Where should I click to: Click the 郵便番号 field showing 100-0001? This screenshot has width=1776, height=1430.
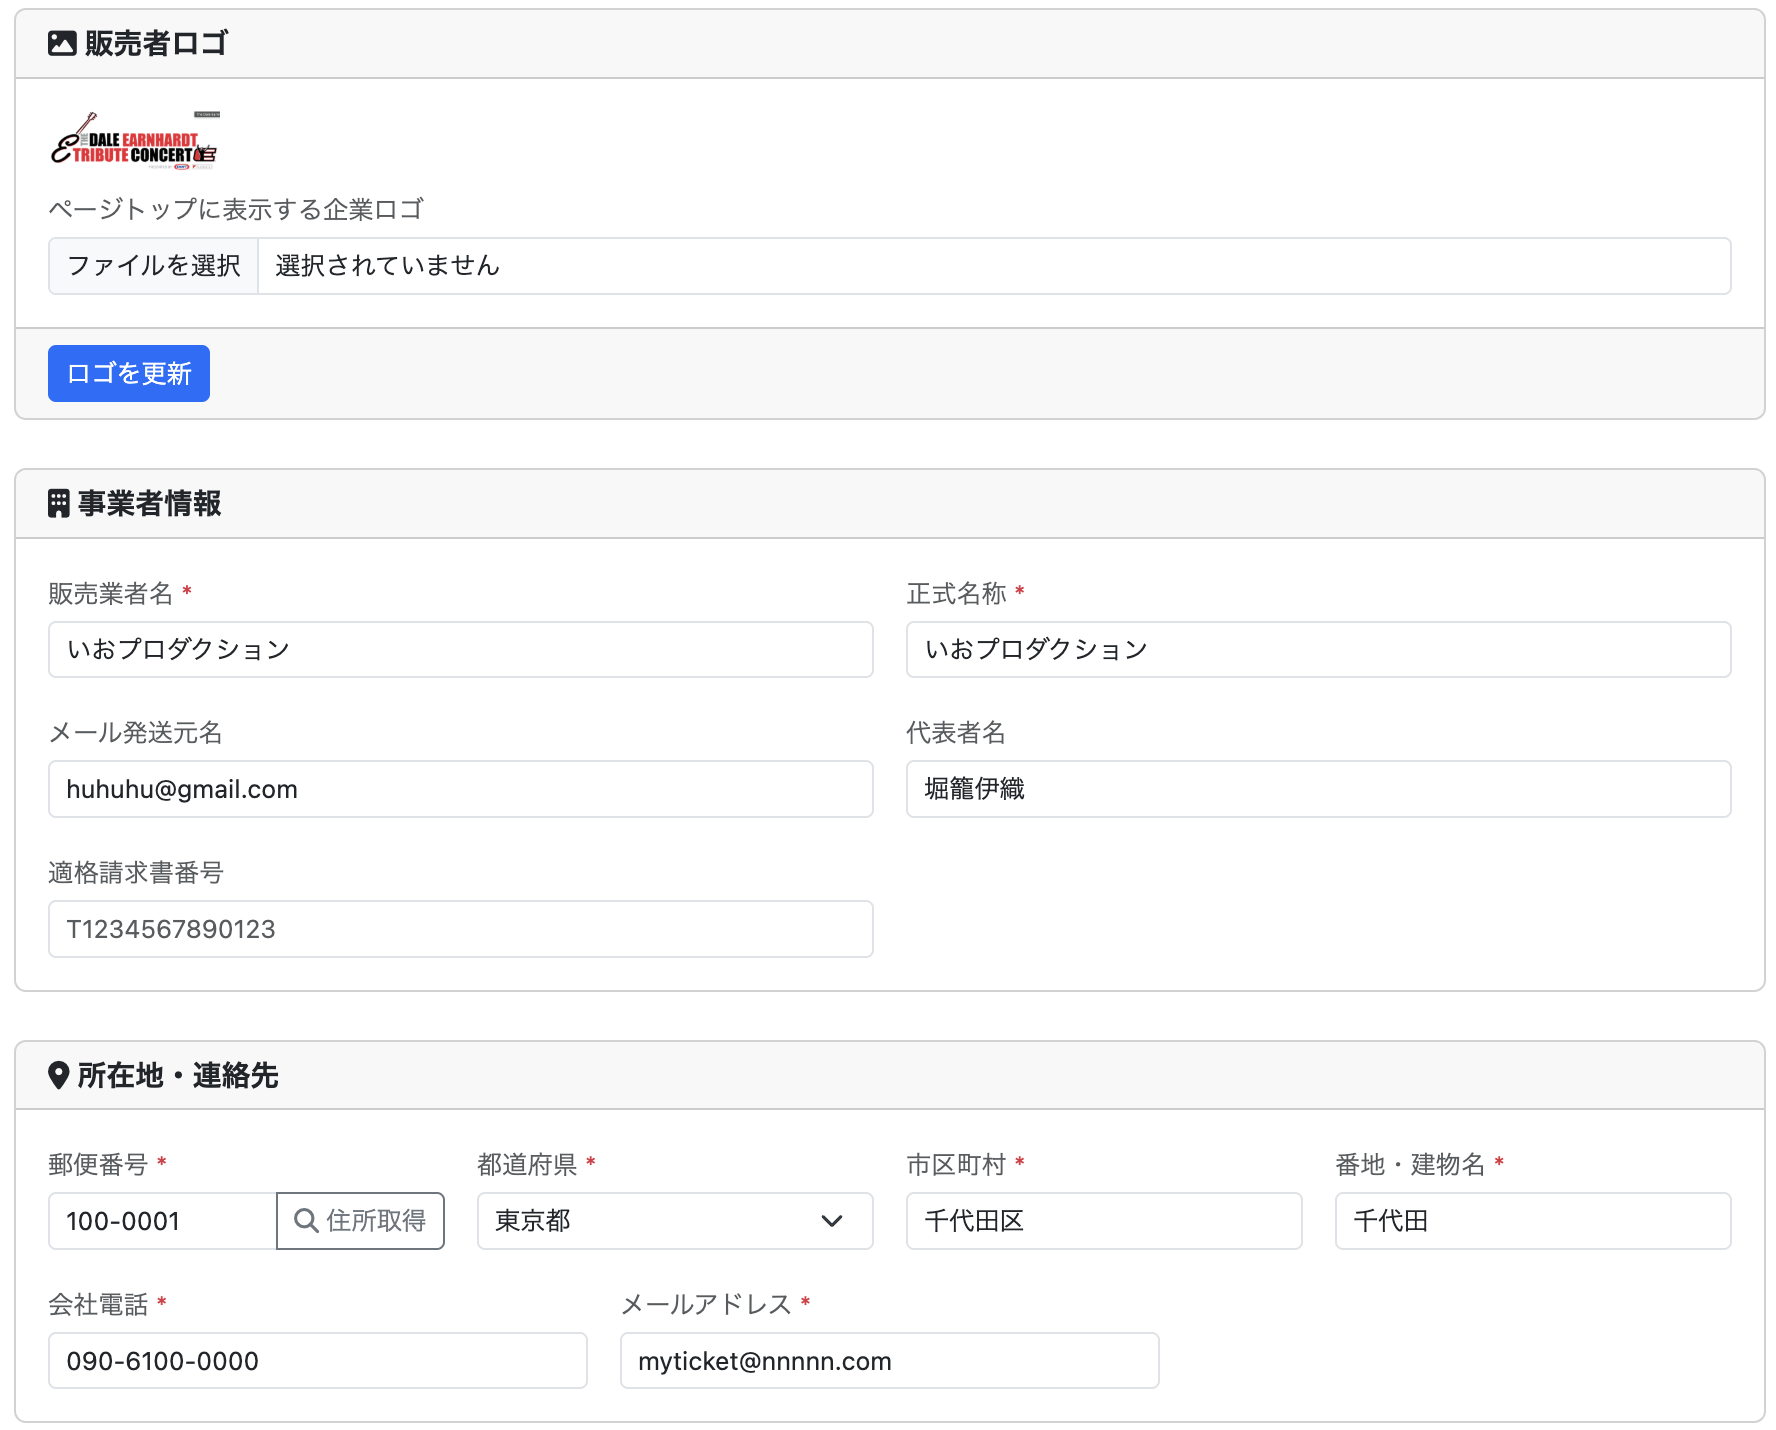(x=162, y=1221)
